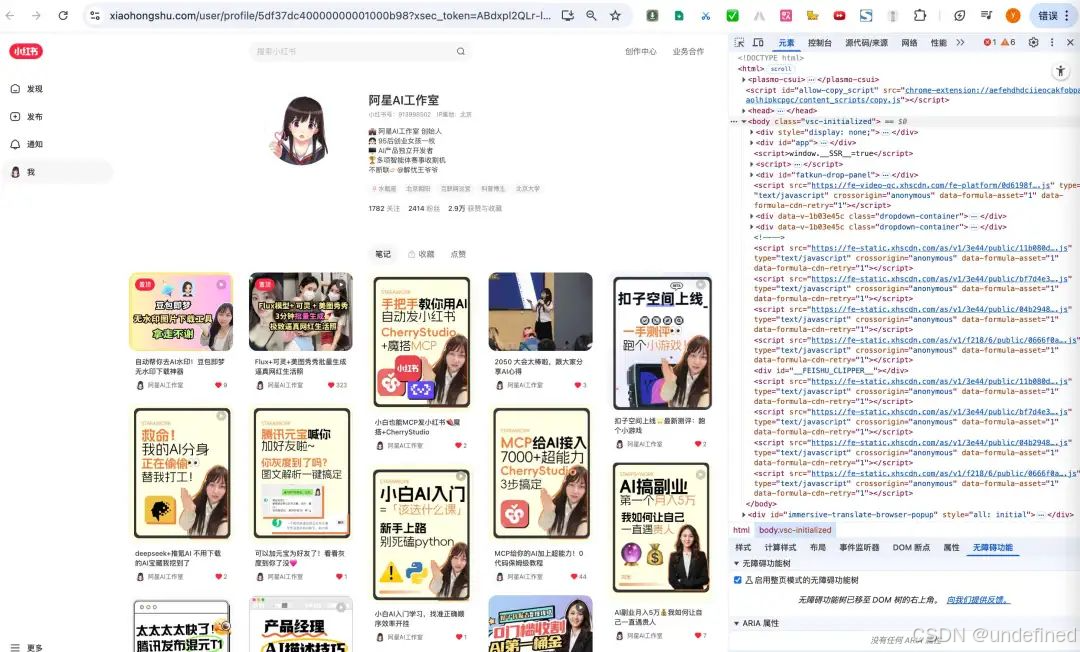The height and width of the screenshot is (652, 1080).
Task: Open the pink translate extension icon
Action: point(786,15)
